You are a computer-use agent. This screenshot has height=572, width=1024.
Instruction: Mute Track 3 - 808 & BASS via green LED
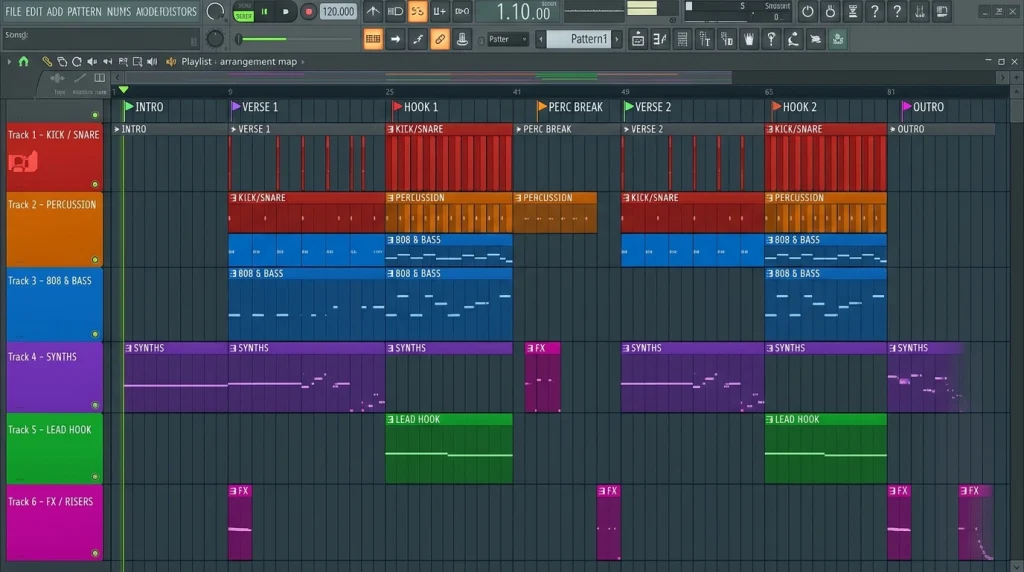pyautogui.click(x=95, y=334)
